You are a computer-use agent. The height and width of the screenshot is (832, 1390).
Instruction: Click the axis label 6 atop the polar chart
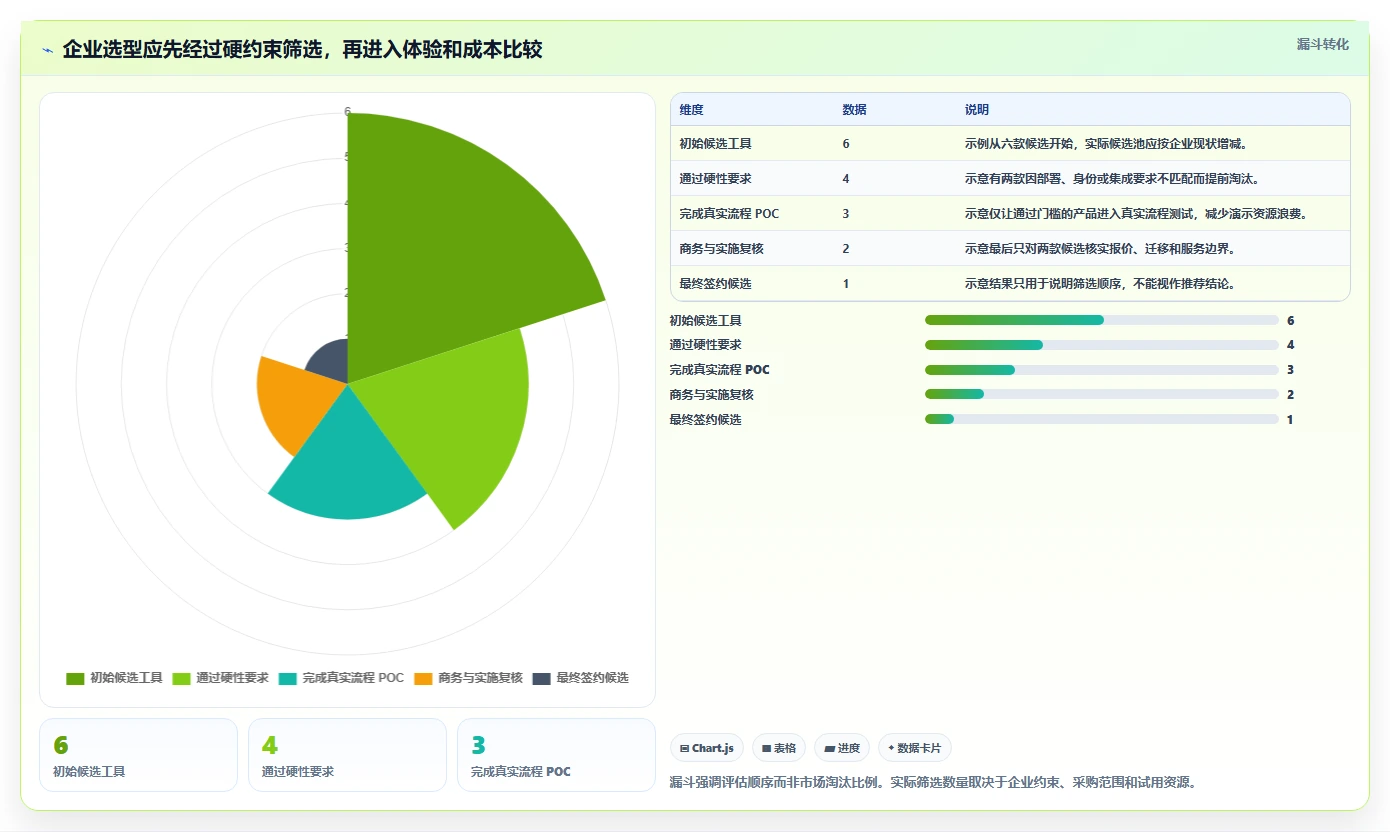point(347,112)
